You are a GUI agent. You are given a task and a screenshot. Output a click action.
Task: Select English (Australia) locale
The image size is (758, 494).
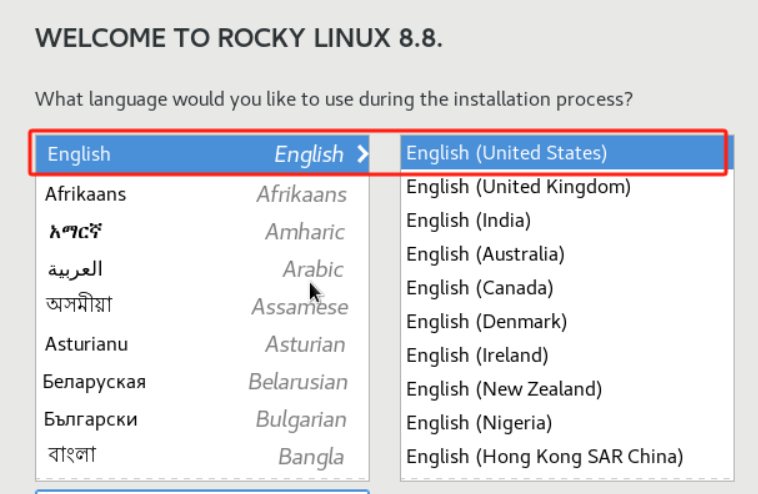[567, 254]
